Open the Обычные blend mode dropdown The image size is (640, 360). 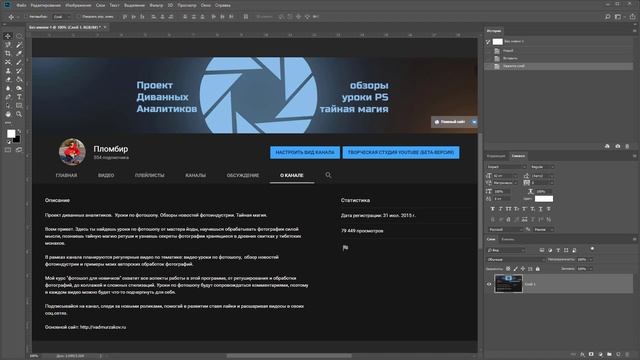coord(516,260)
